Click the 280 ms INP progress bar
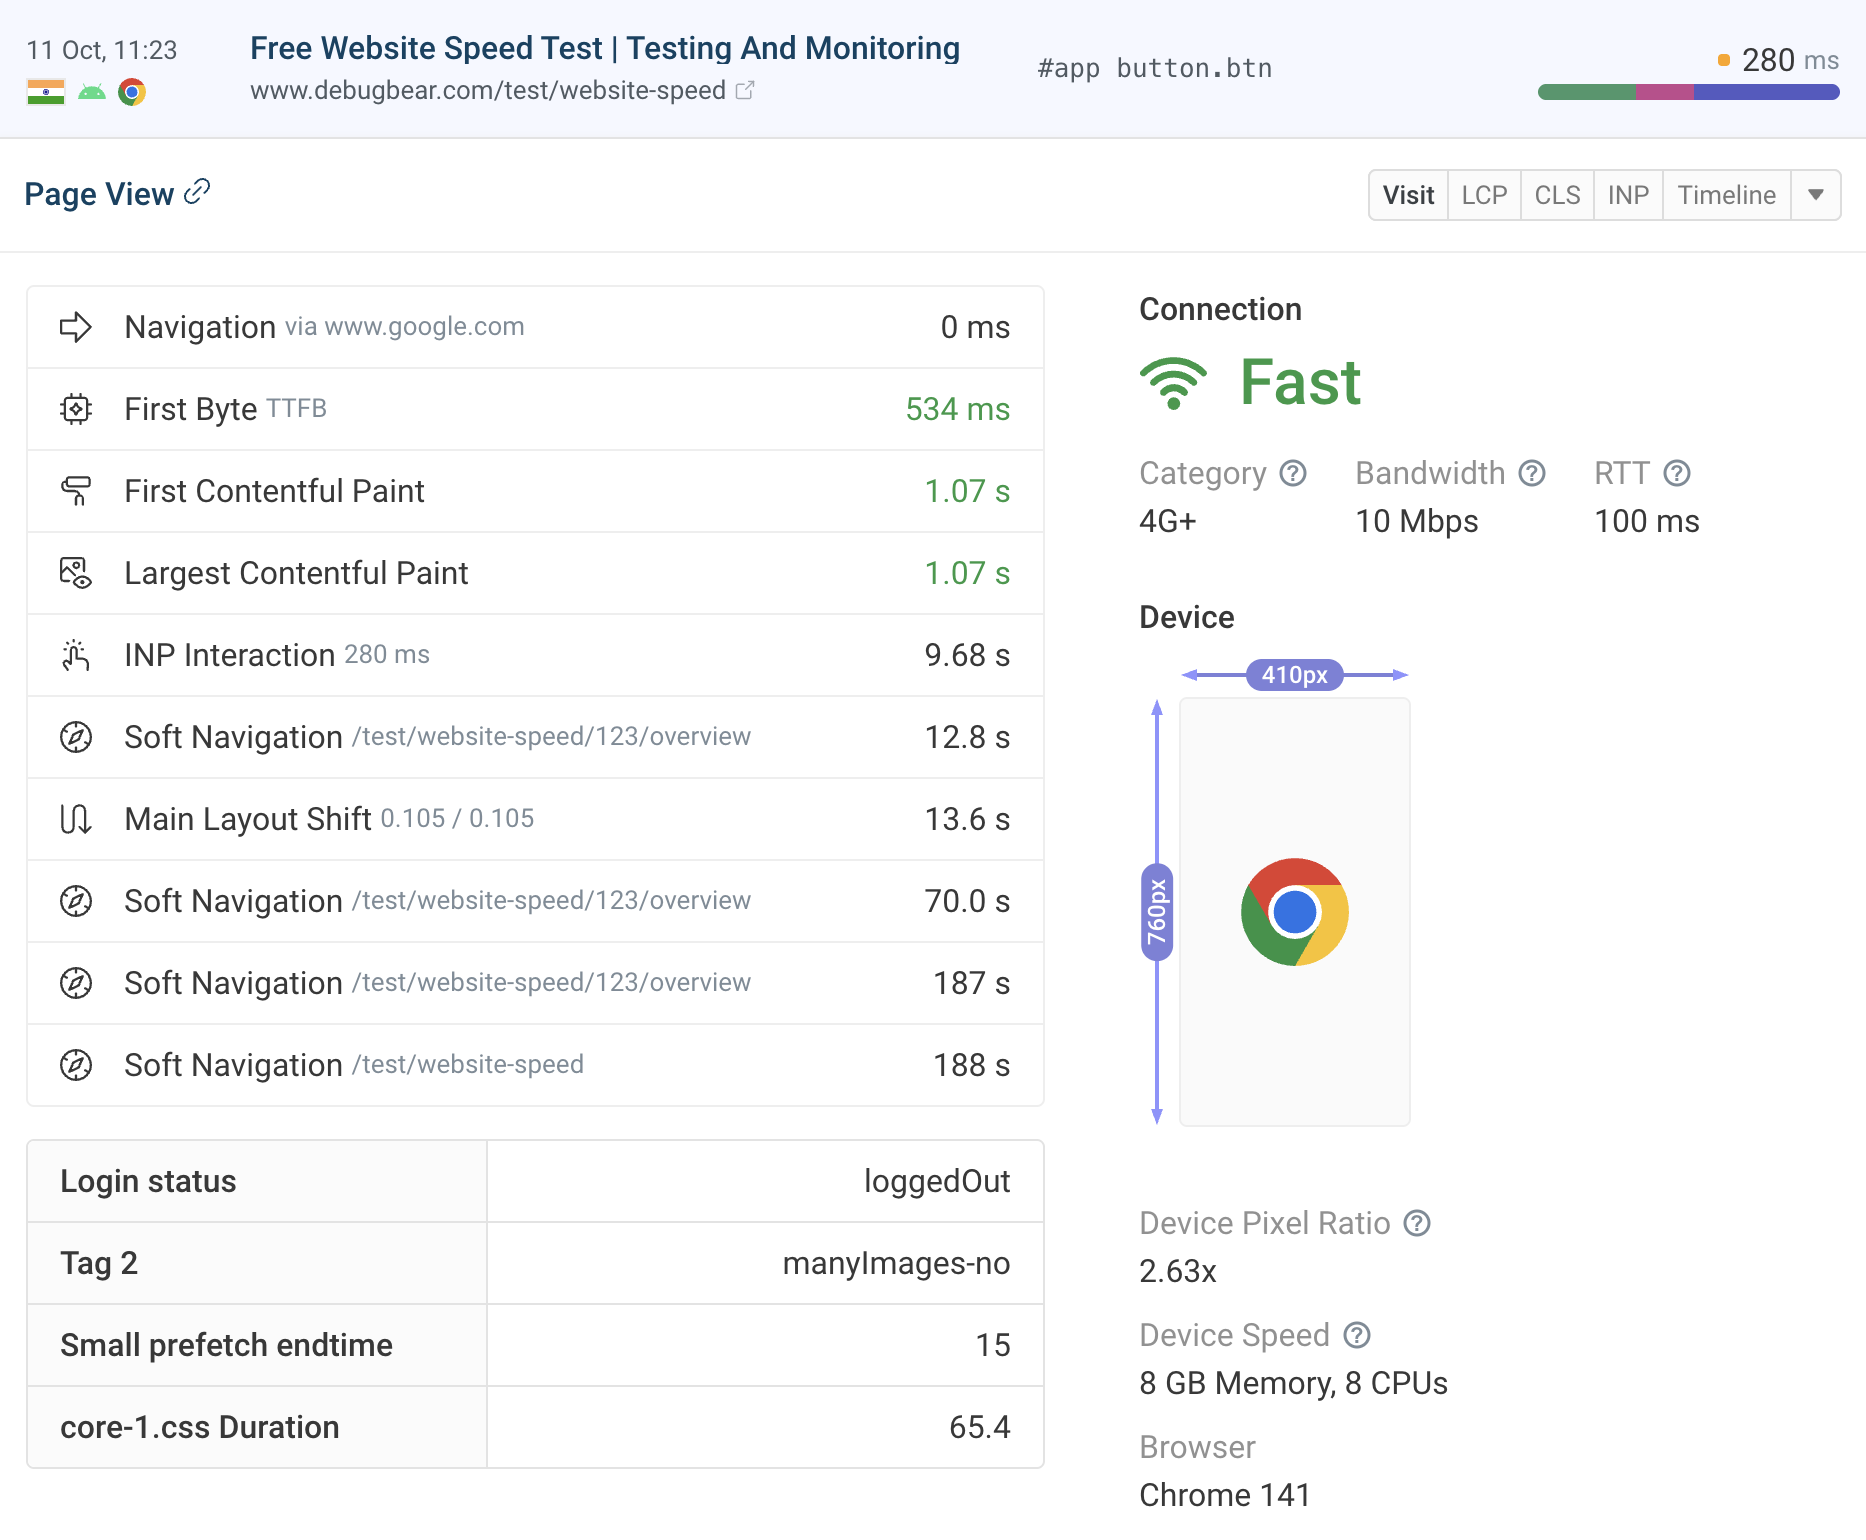This screenshot has width=1866, height=1540. pyautogui.click(x=1688, y=92)
